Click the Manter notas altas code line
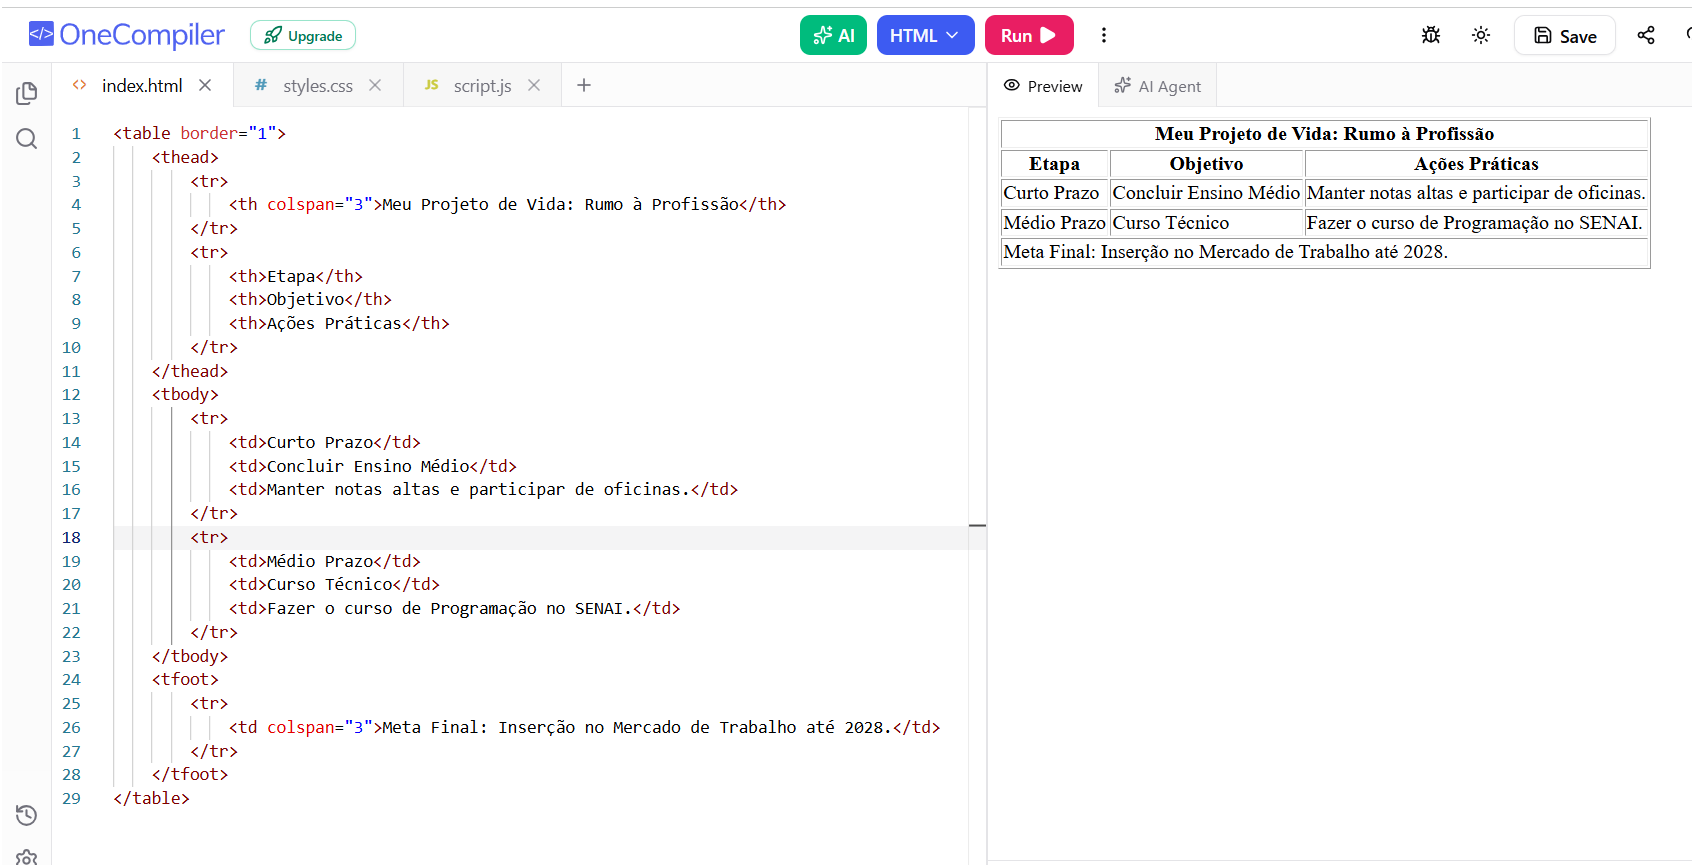Viewport: 1694px width, 867px height. coord(483,489)
